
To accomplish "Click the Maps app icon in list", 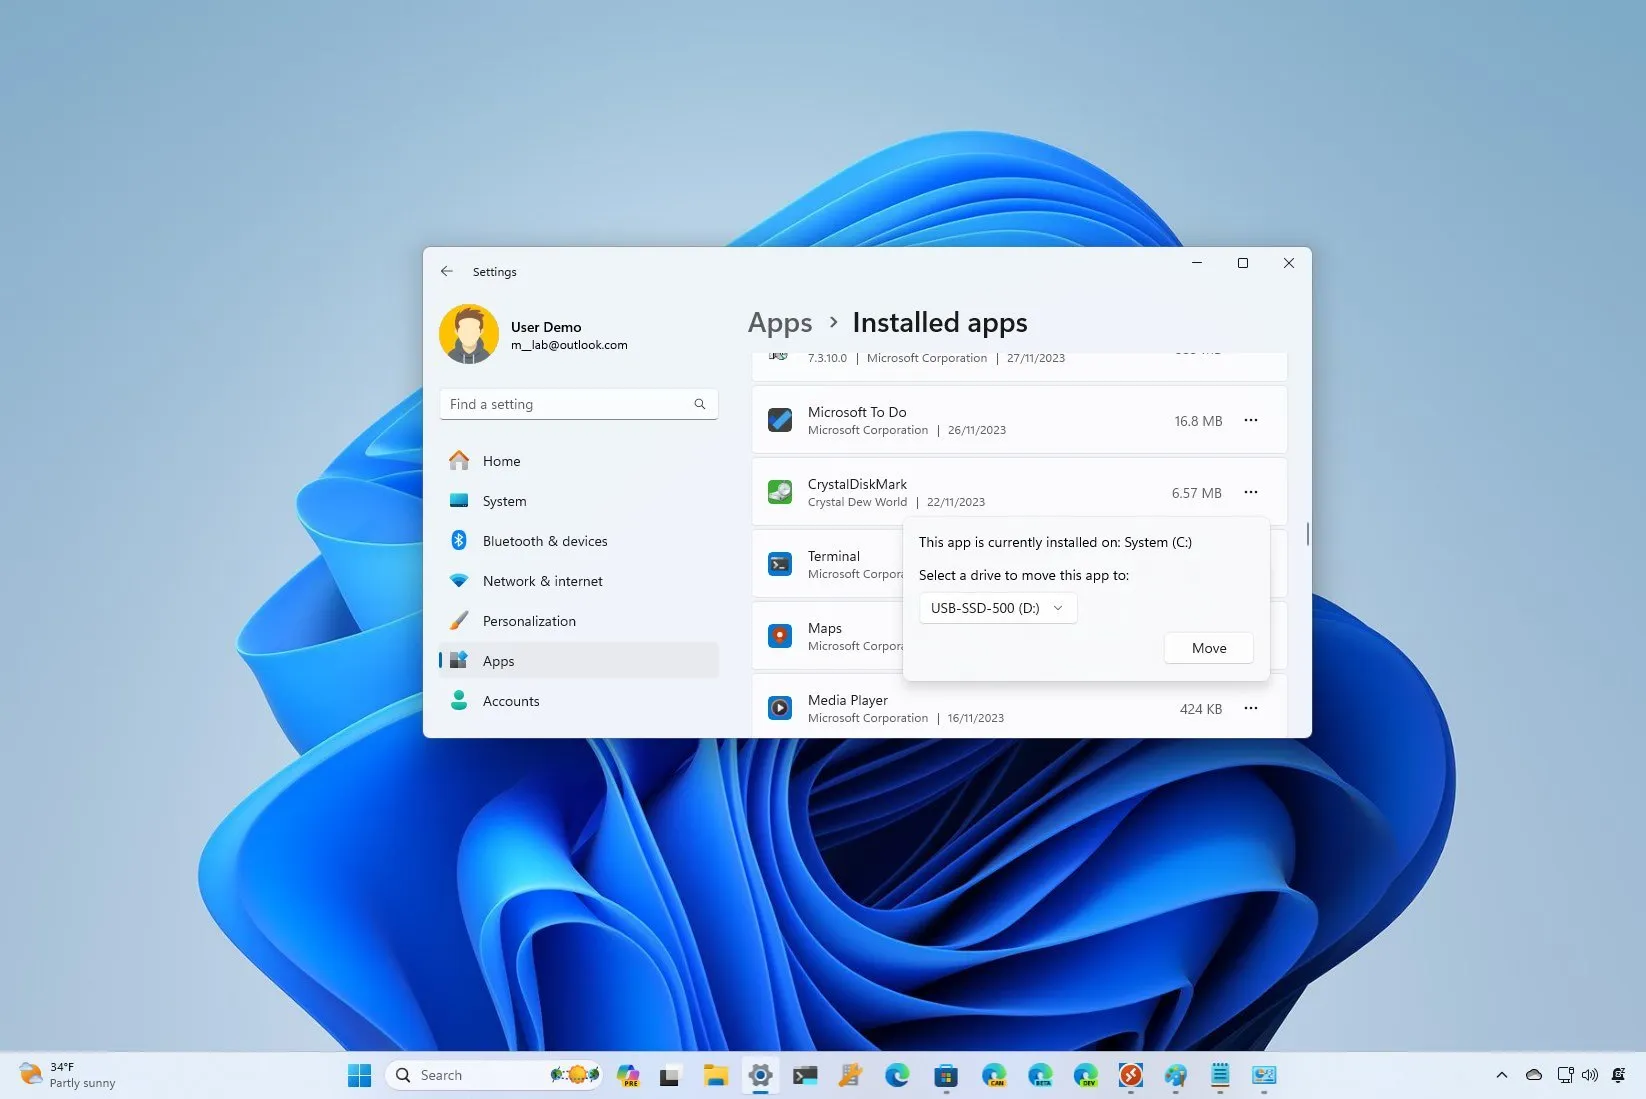I will pyautogui.click(x=780, y=636).
